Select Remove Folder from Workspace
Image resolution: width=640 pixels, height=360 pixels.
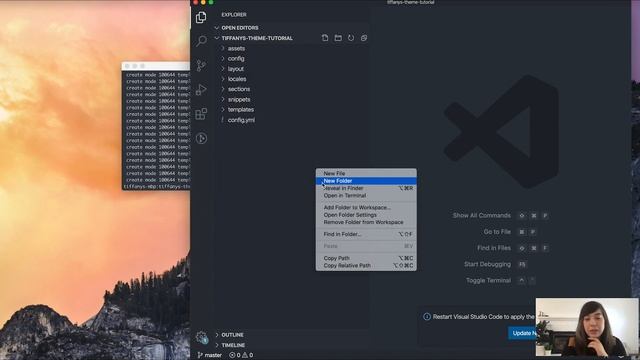point(366,222)
